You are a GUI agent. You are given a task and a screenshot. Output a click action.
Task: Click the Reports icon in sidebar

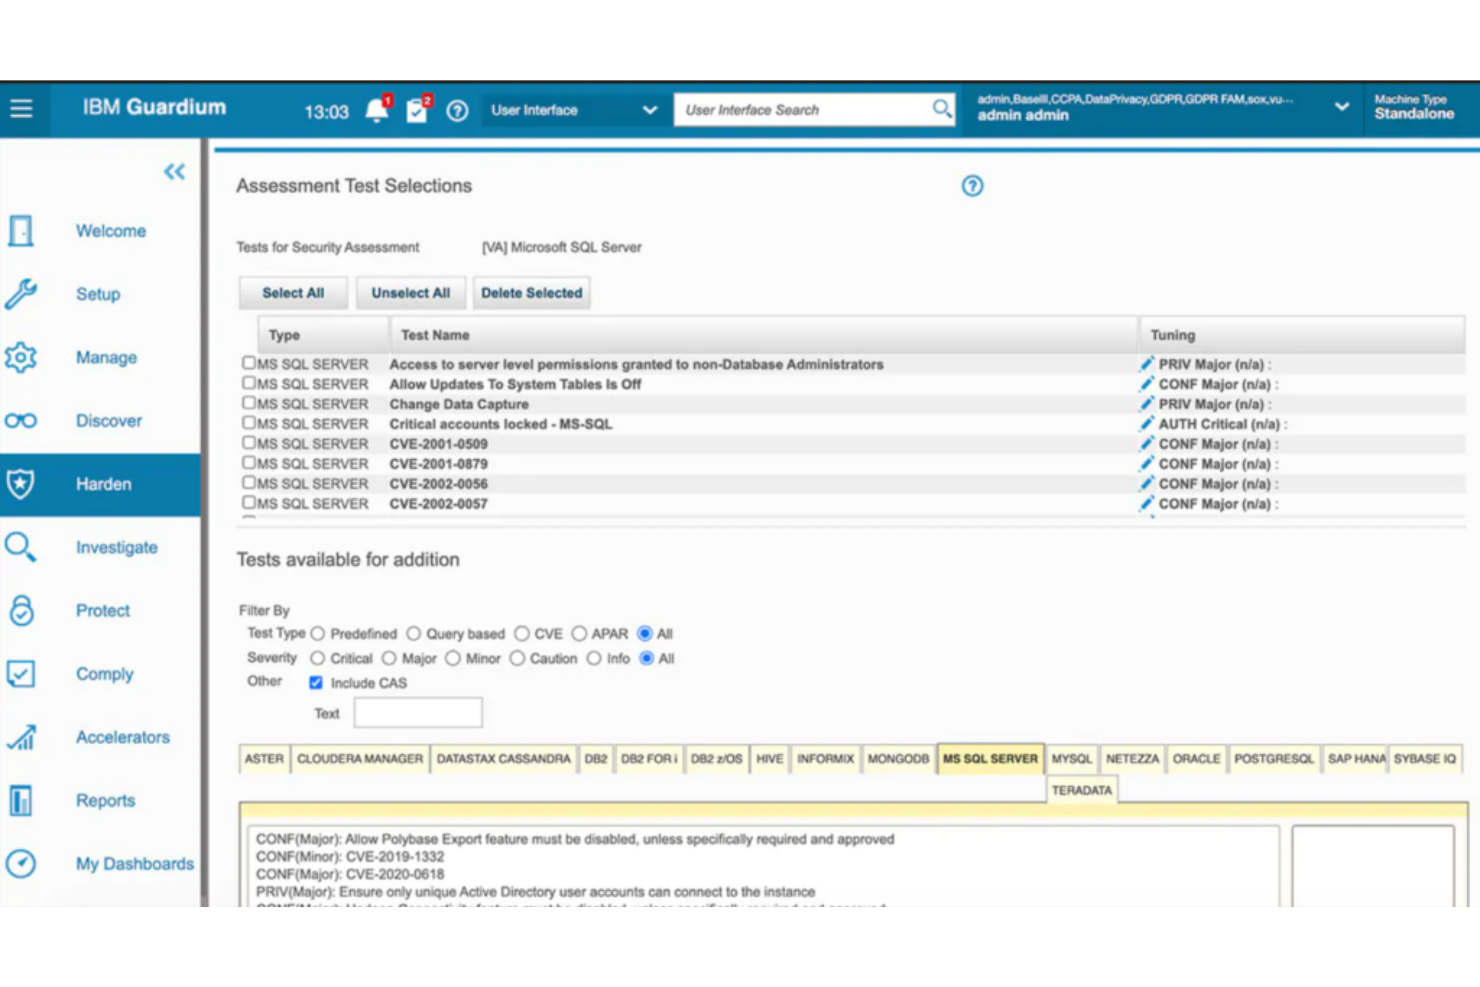(x=21, y=800)
